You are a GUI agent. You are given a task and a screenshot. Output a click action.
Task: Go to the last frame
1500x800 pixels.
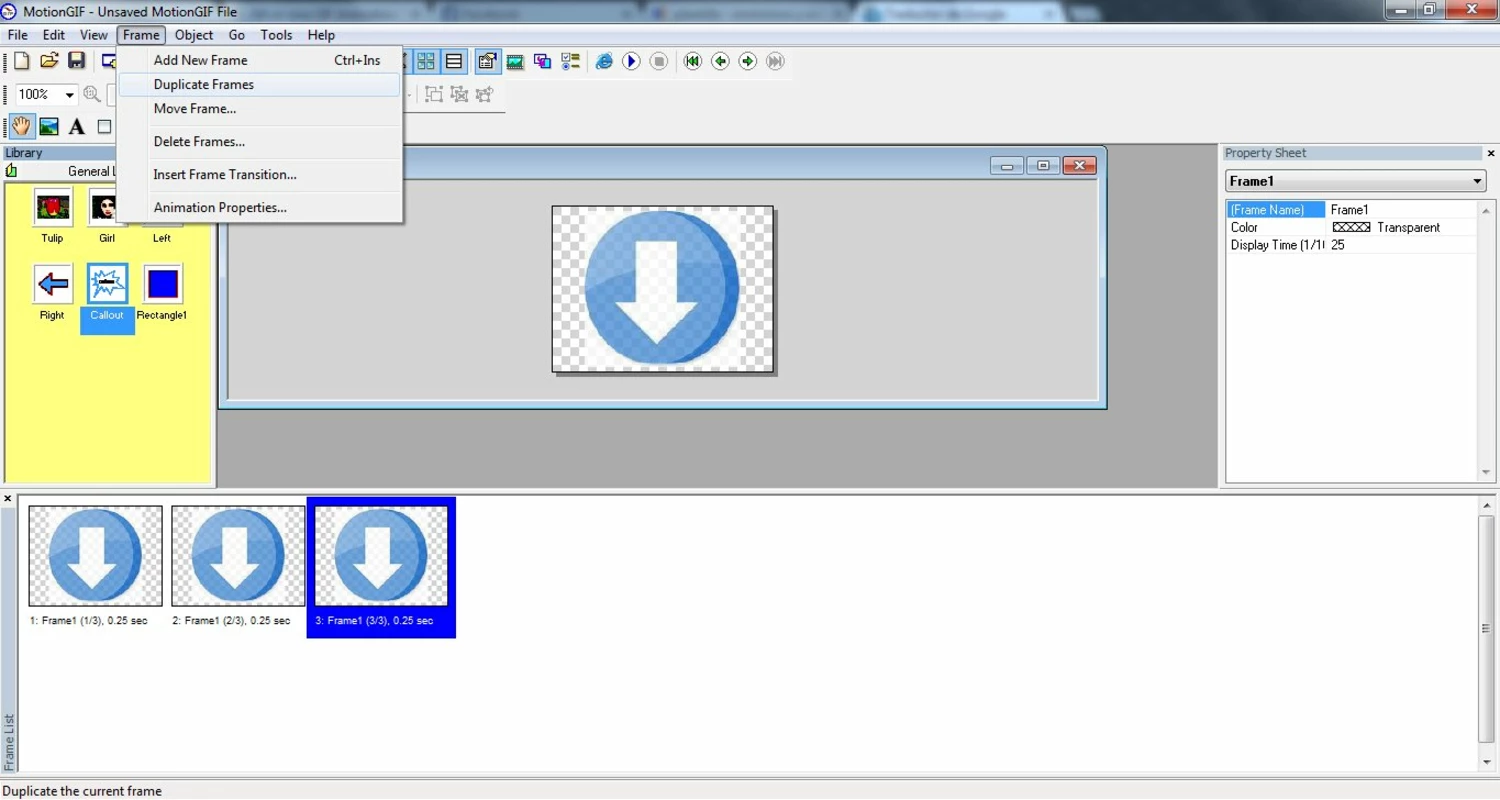coord(775,61)
